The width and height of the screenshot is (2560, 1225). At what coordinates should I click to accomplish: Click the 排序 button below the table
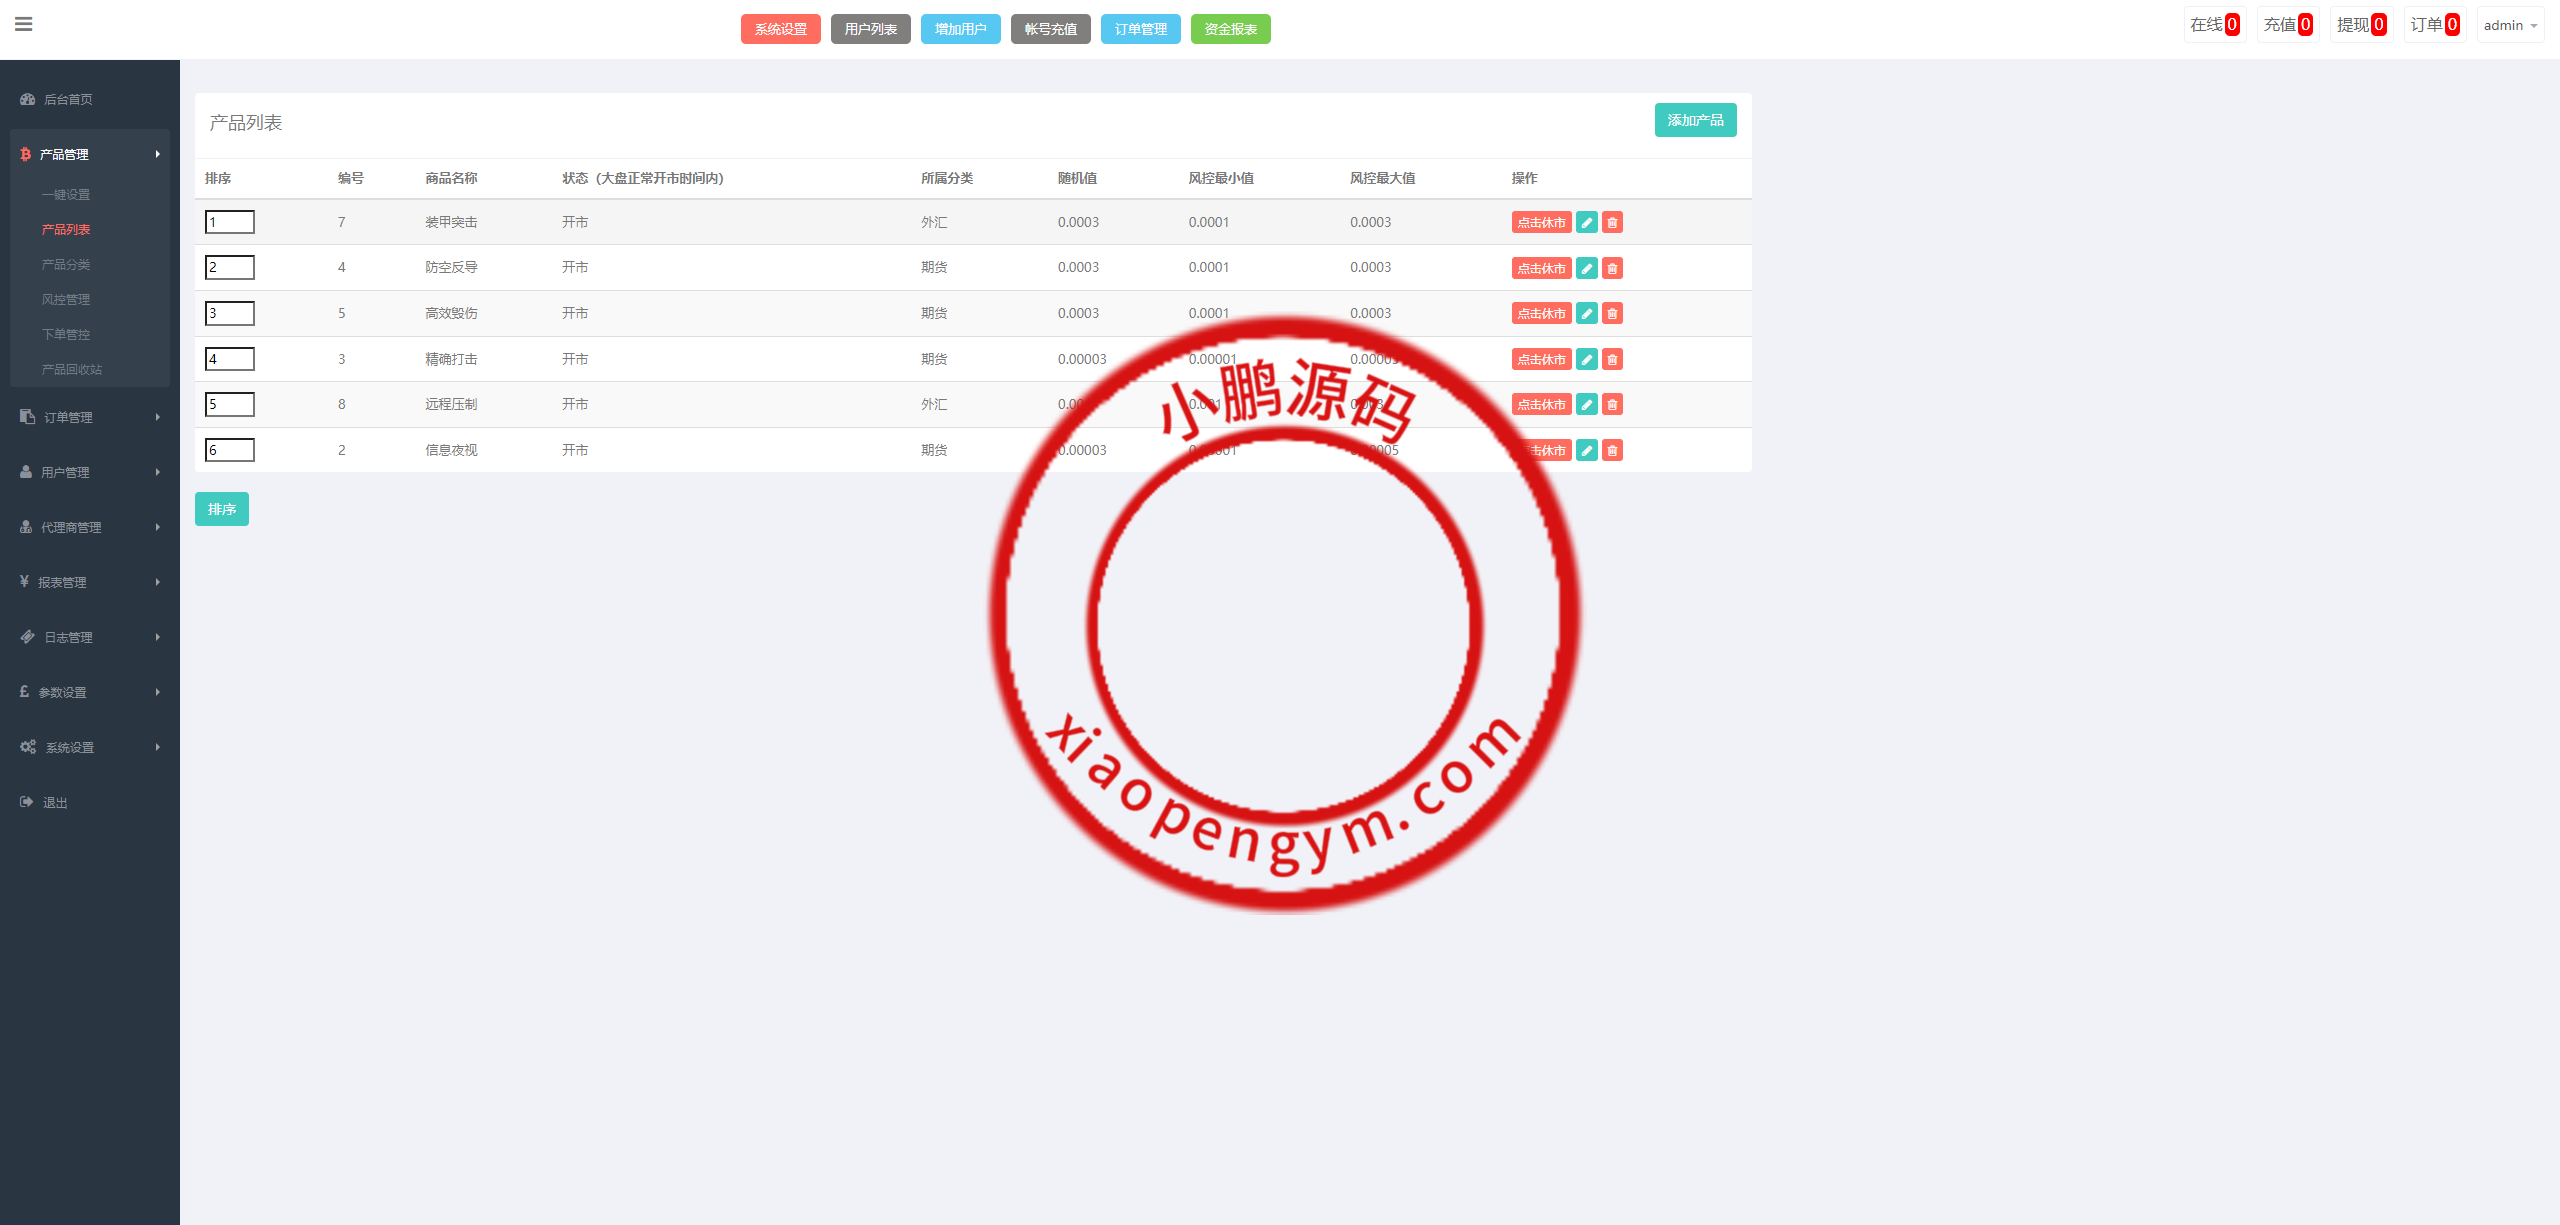[x=221, y=508]
